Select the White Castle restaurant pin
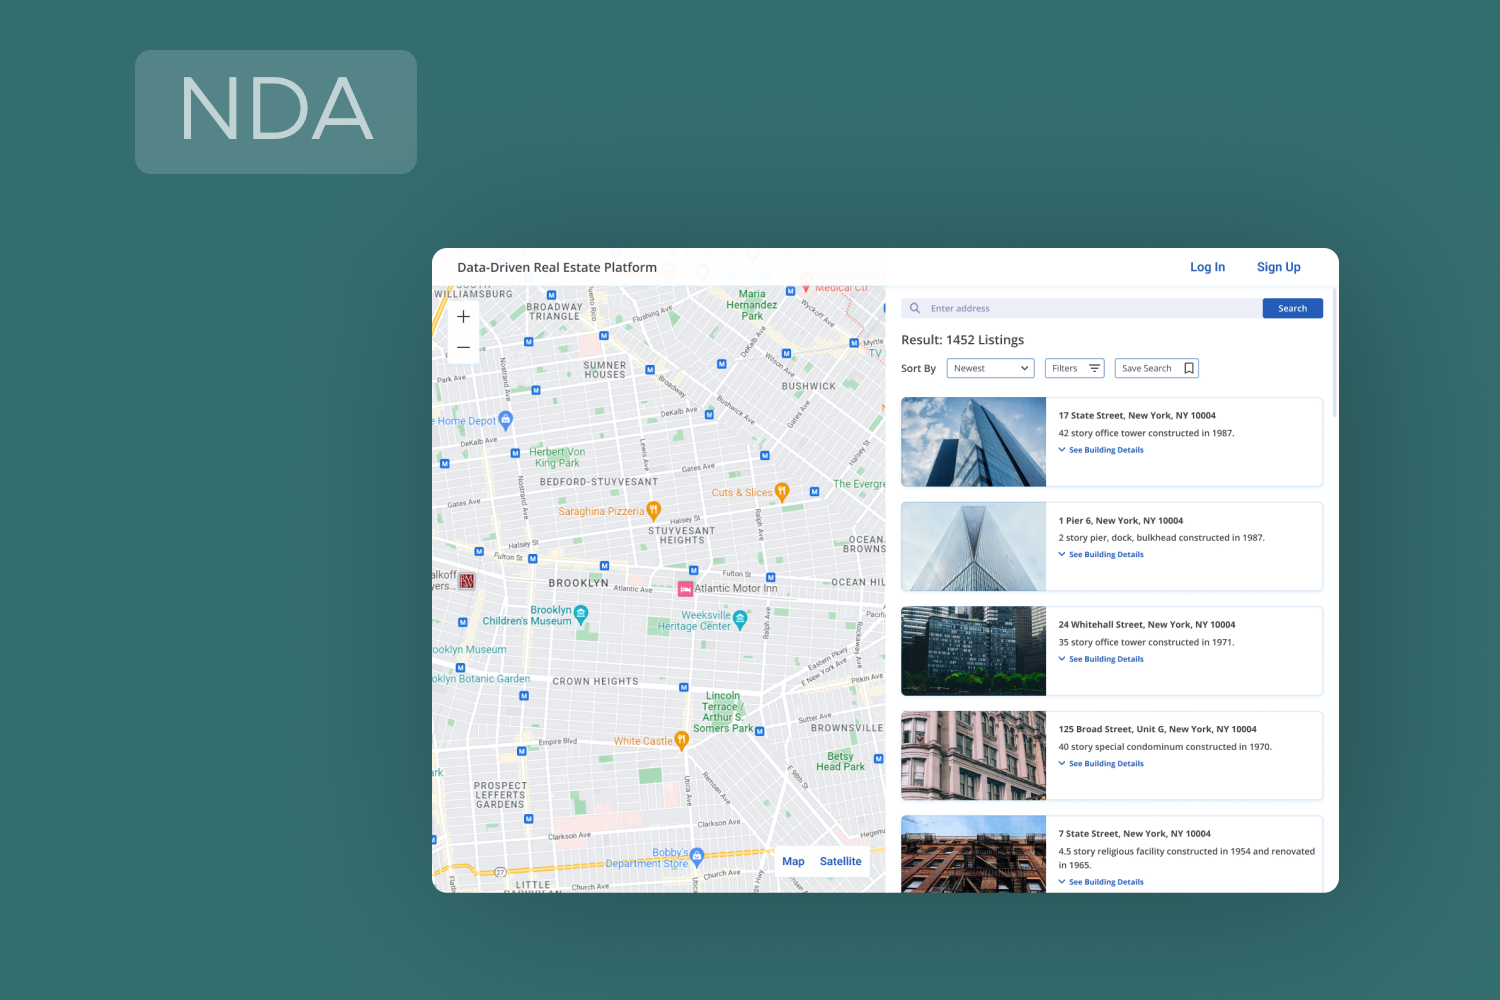The image size is (1500, 1000). [x=681, y=741]
